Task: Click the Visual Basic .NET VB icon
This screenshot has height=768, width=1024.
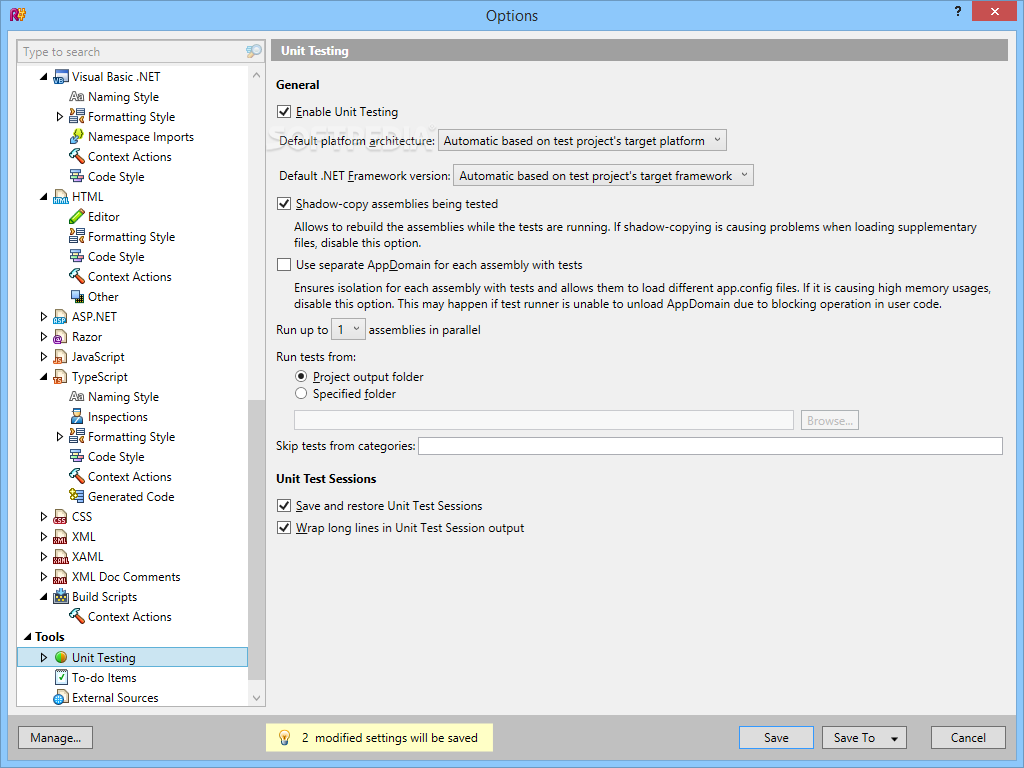Action: tap(61, 77)
